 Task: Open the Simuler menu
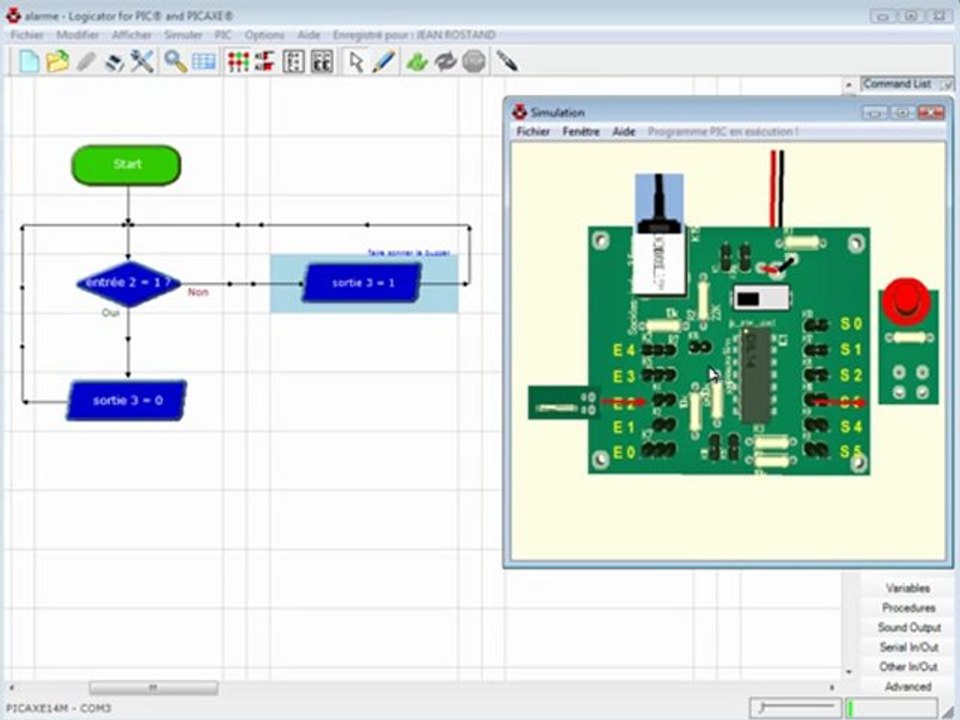tap(183, 35)
